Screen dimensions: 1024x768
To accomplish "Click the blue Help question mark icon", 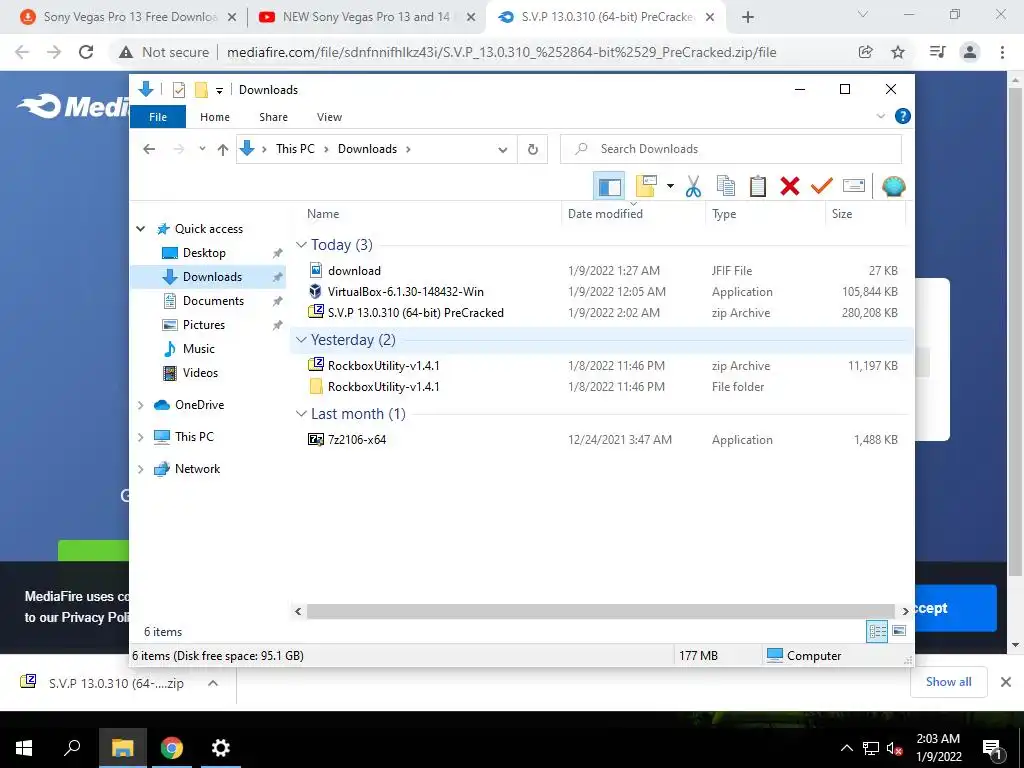I will [903, 116].
